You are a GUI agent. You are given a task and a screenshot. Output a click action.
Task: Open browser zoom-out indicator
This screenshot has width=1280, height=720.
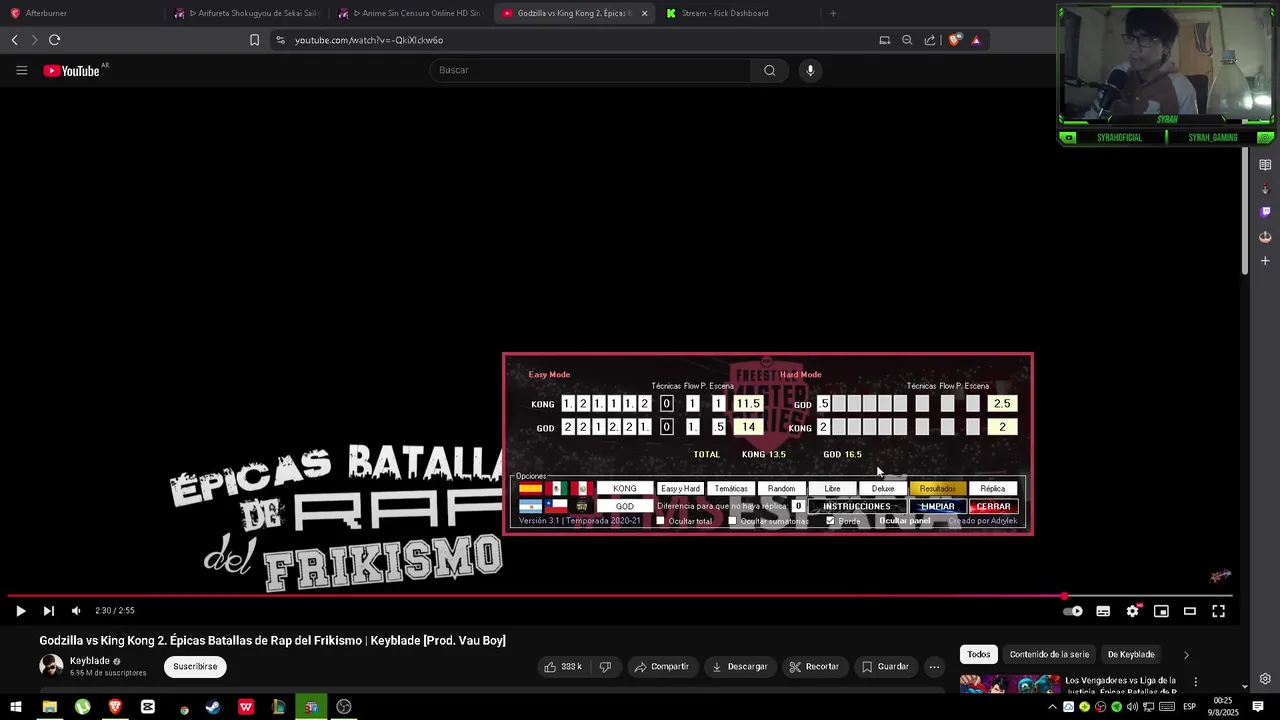907,40
